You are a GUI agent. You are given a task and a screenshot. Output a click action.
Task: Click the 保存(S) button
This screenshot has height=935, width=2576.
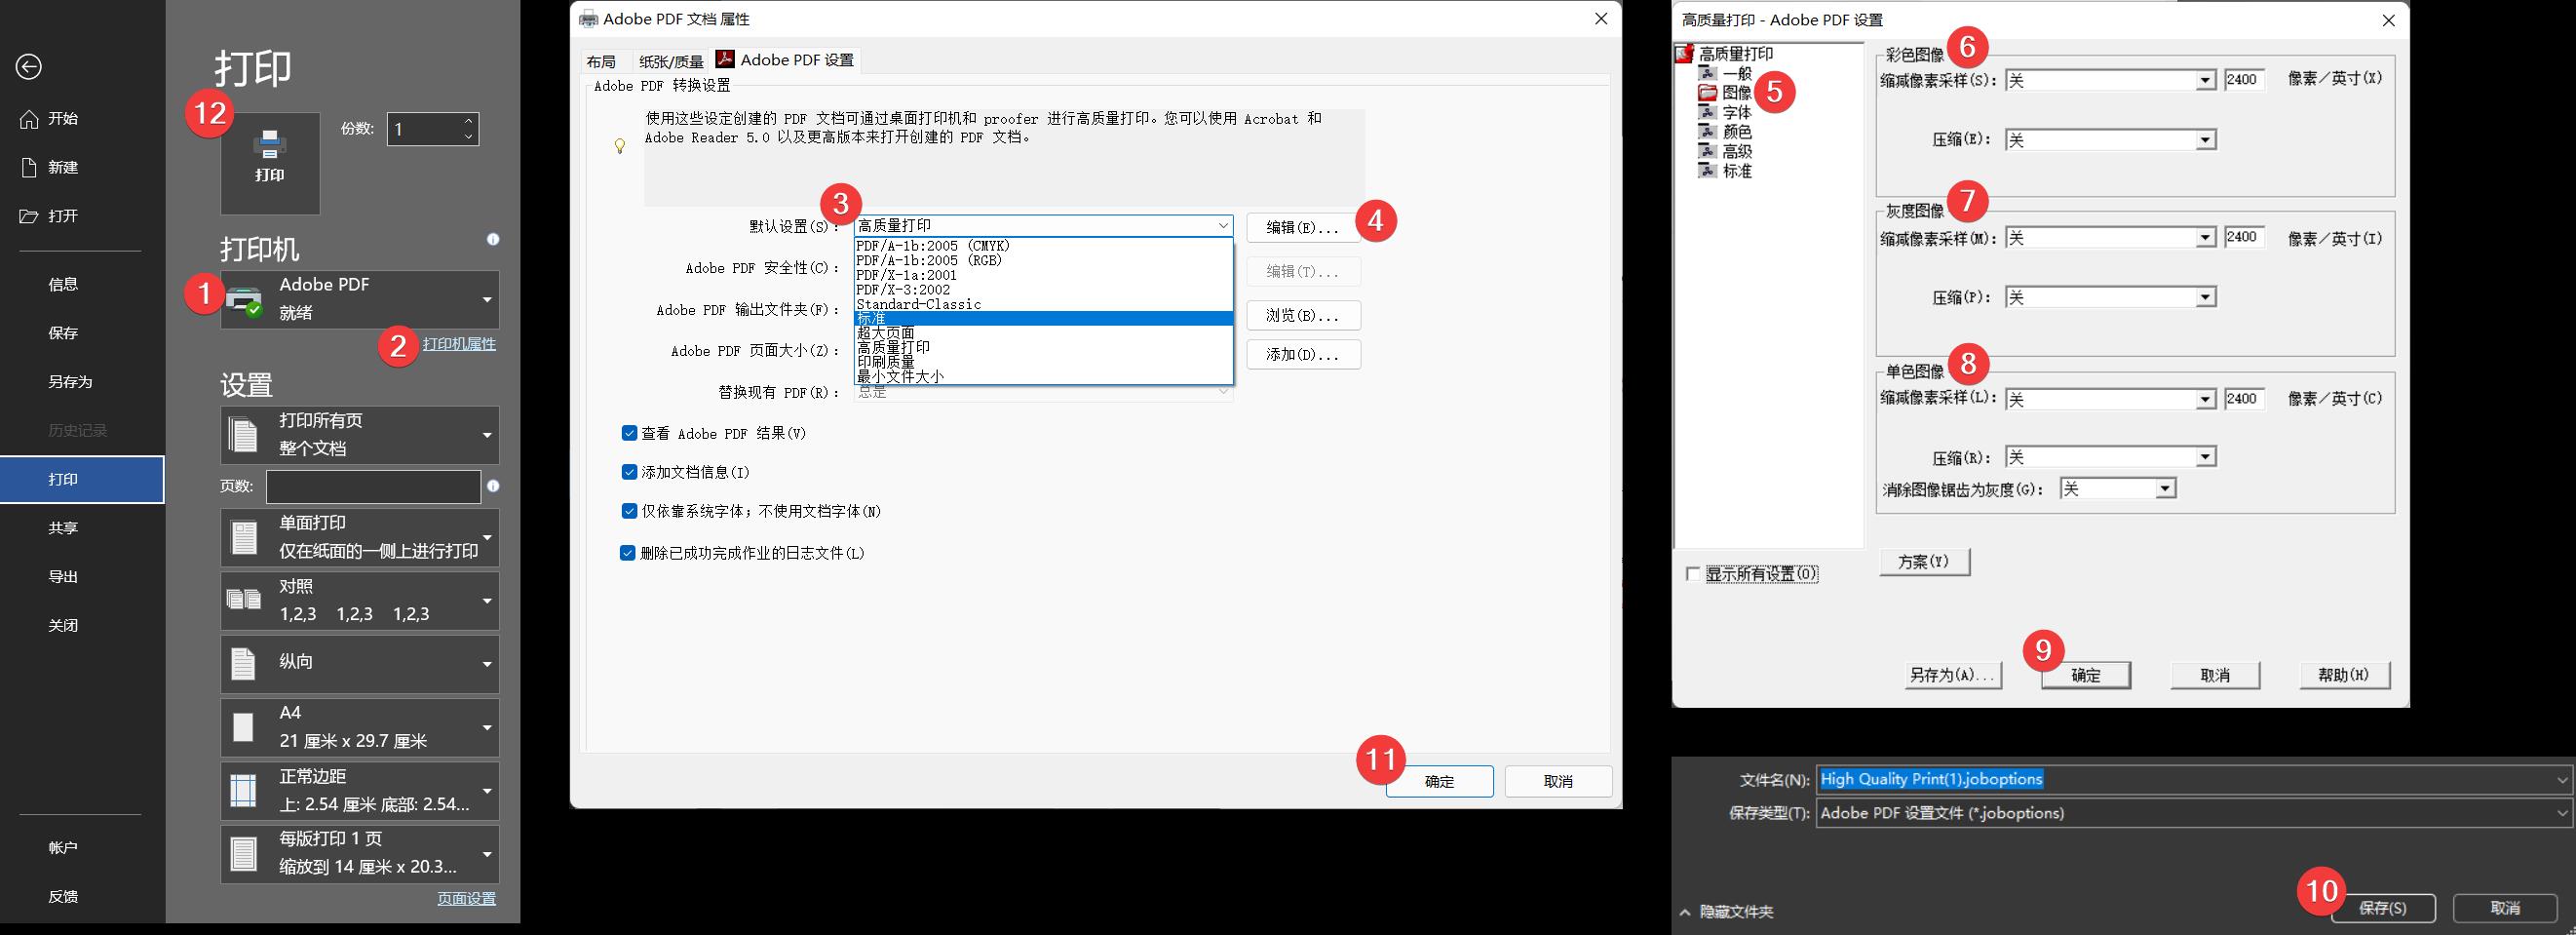(2383, 908)
